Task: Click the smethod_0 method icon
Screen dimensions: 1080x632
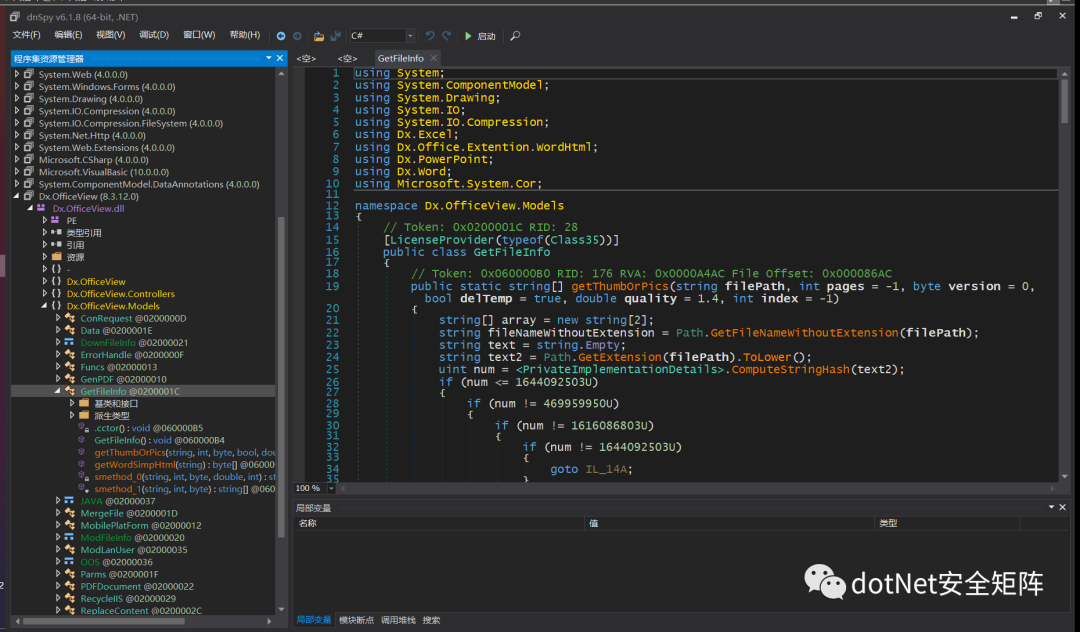Action: click(x=83, y=476)
